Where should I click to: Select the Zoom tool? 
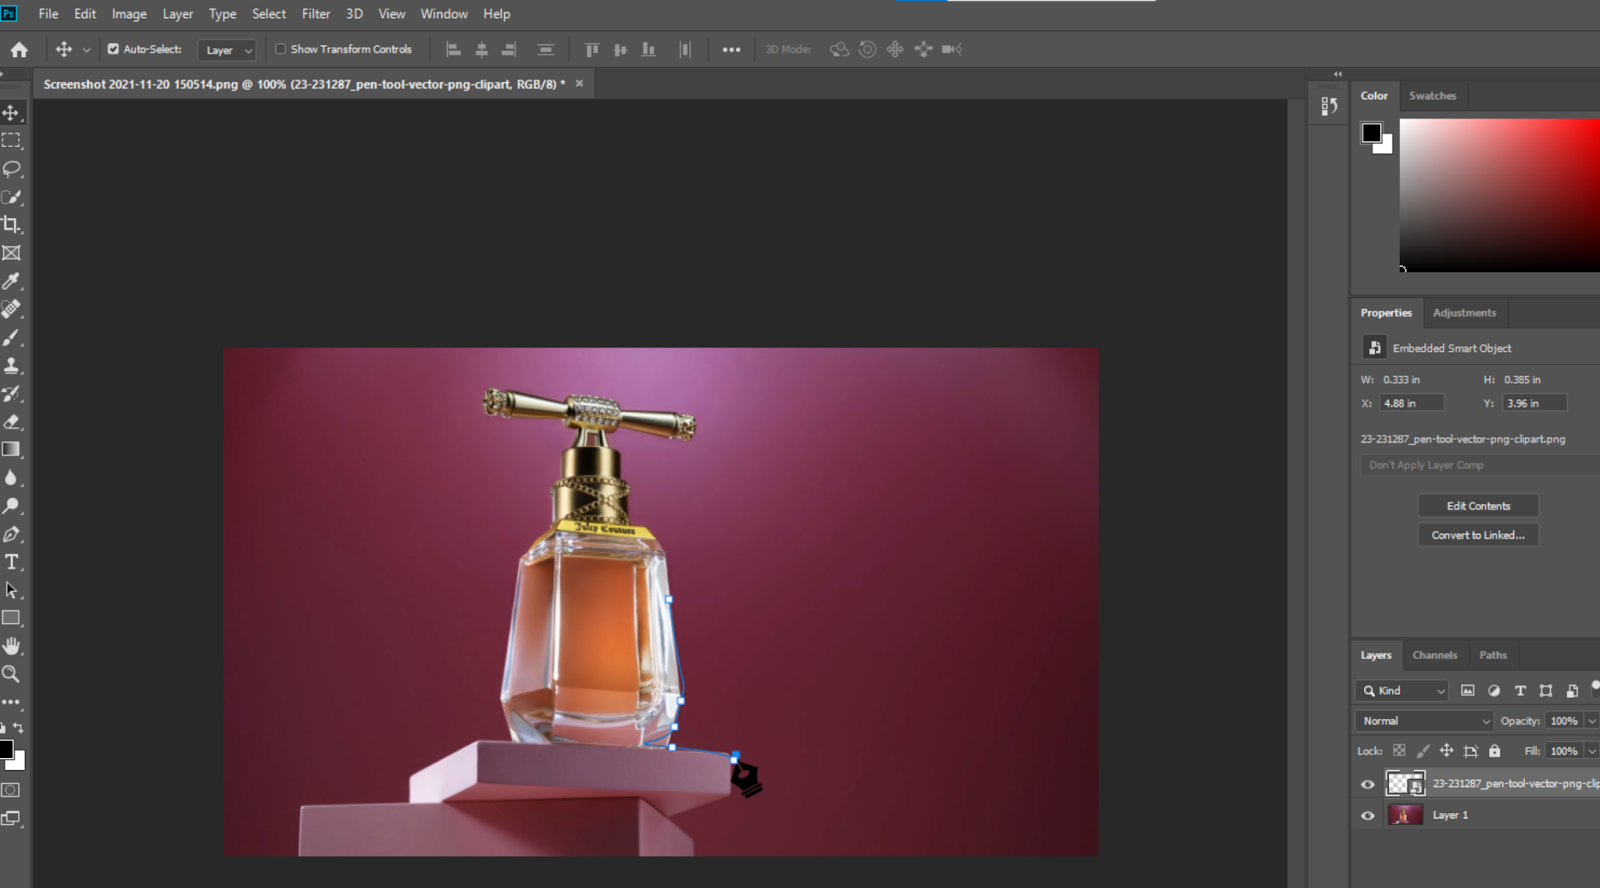(12, 674)
